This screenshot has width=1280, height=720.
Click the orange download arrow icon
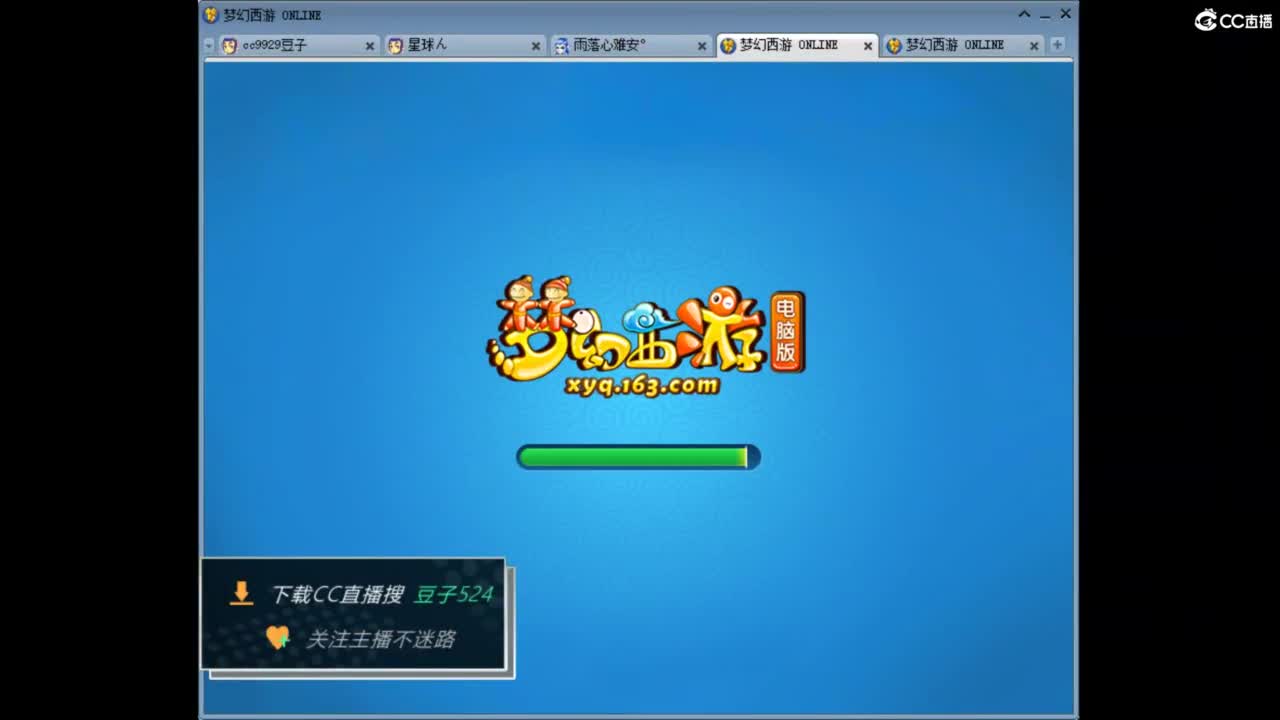click(241, 593)
